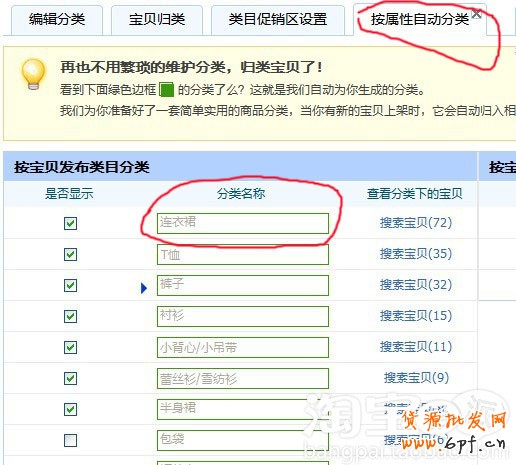Image resolution: width=516 pixels, height=465 pixels.
Task: Open 搜索宝贝(72) link for 连衣裙
Action: pos(416,223)
